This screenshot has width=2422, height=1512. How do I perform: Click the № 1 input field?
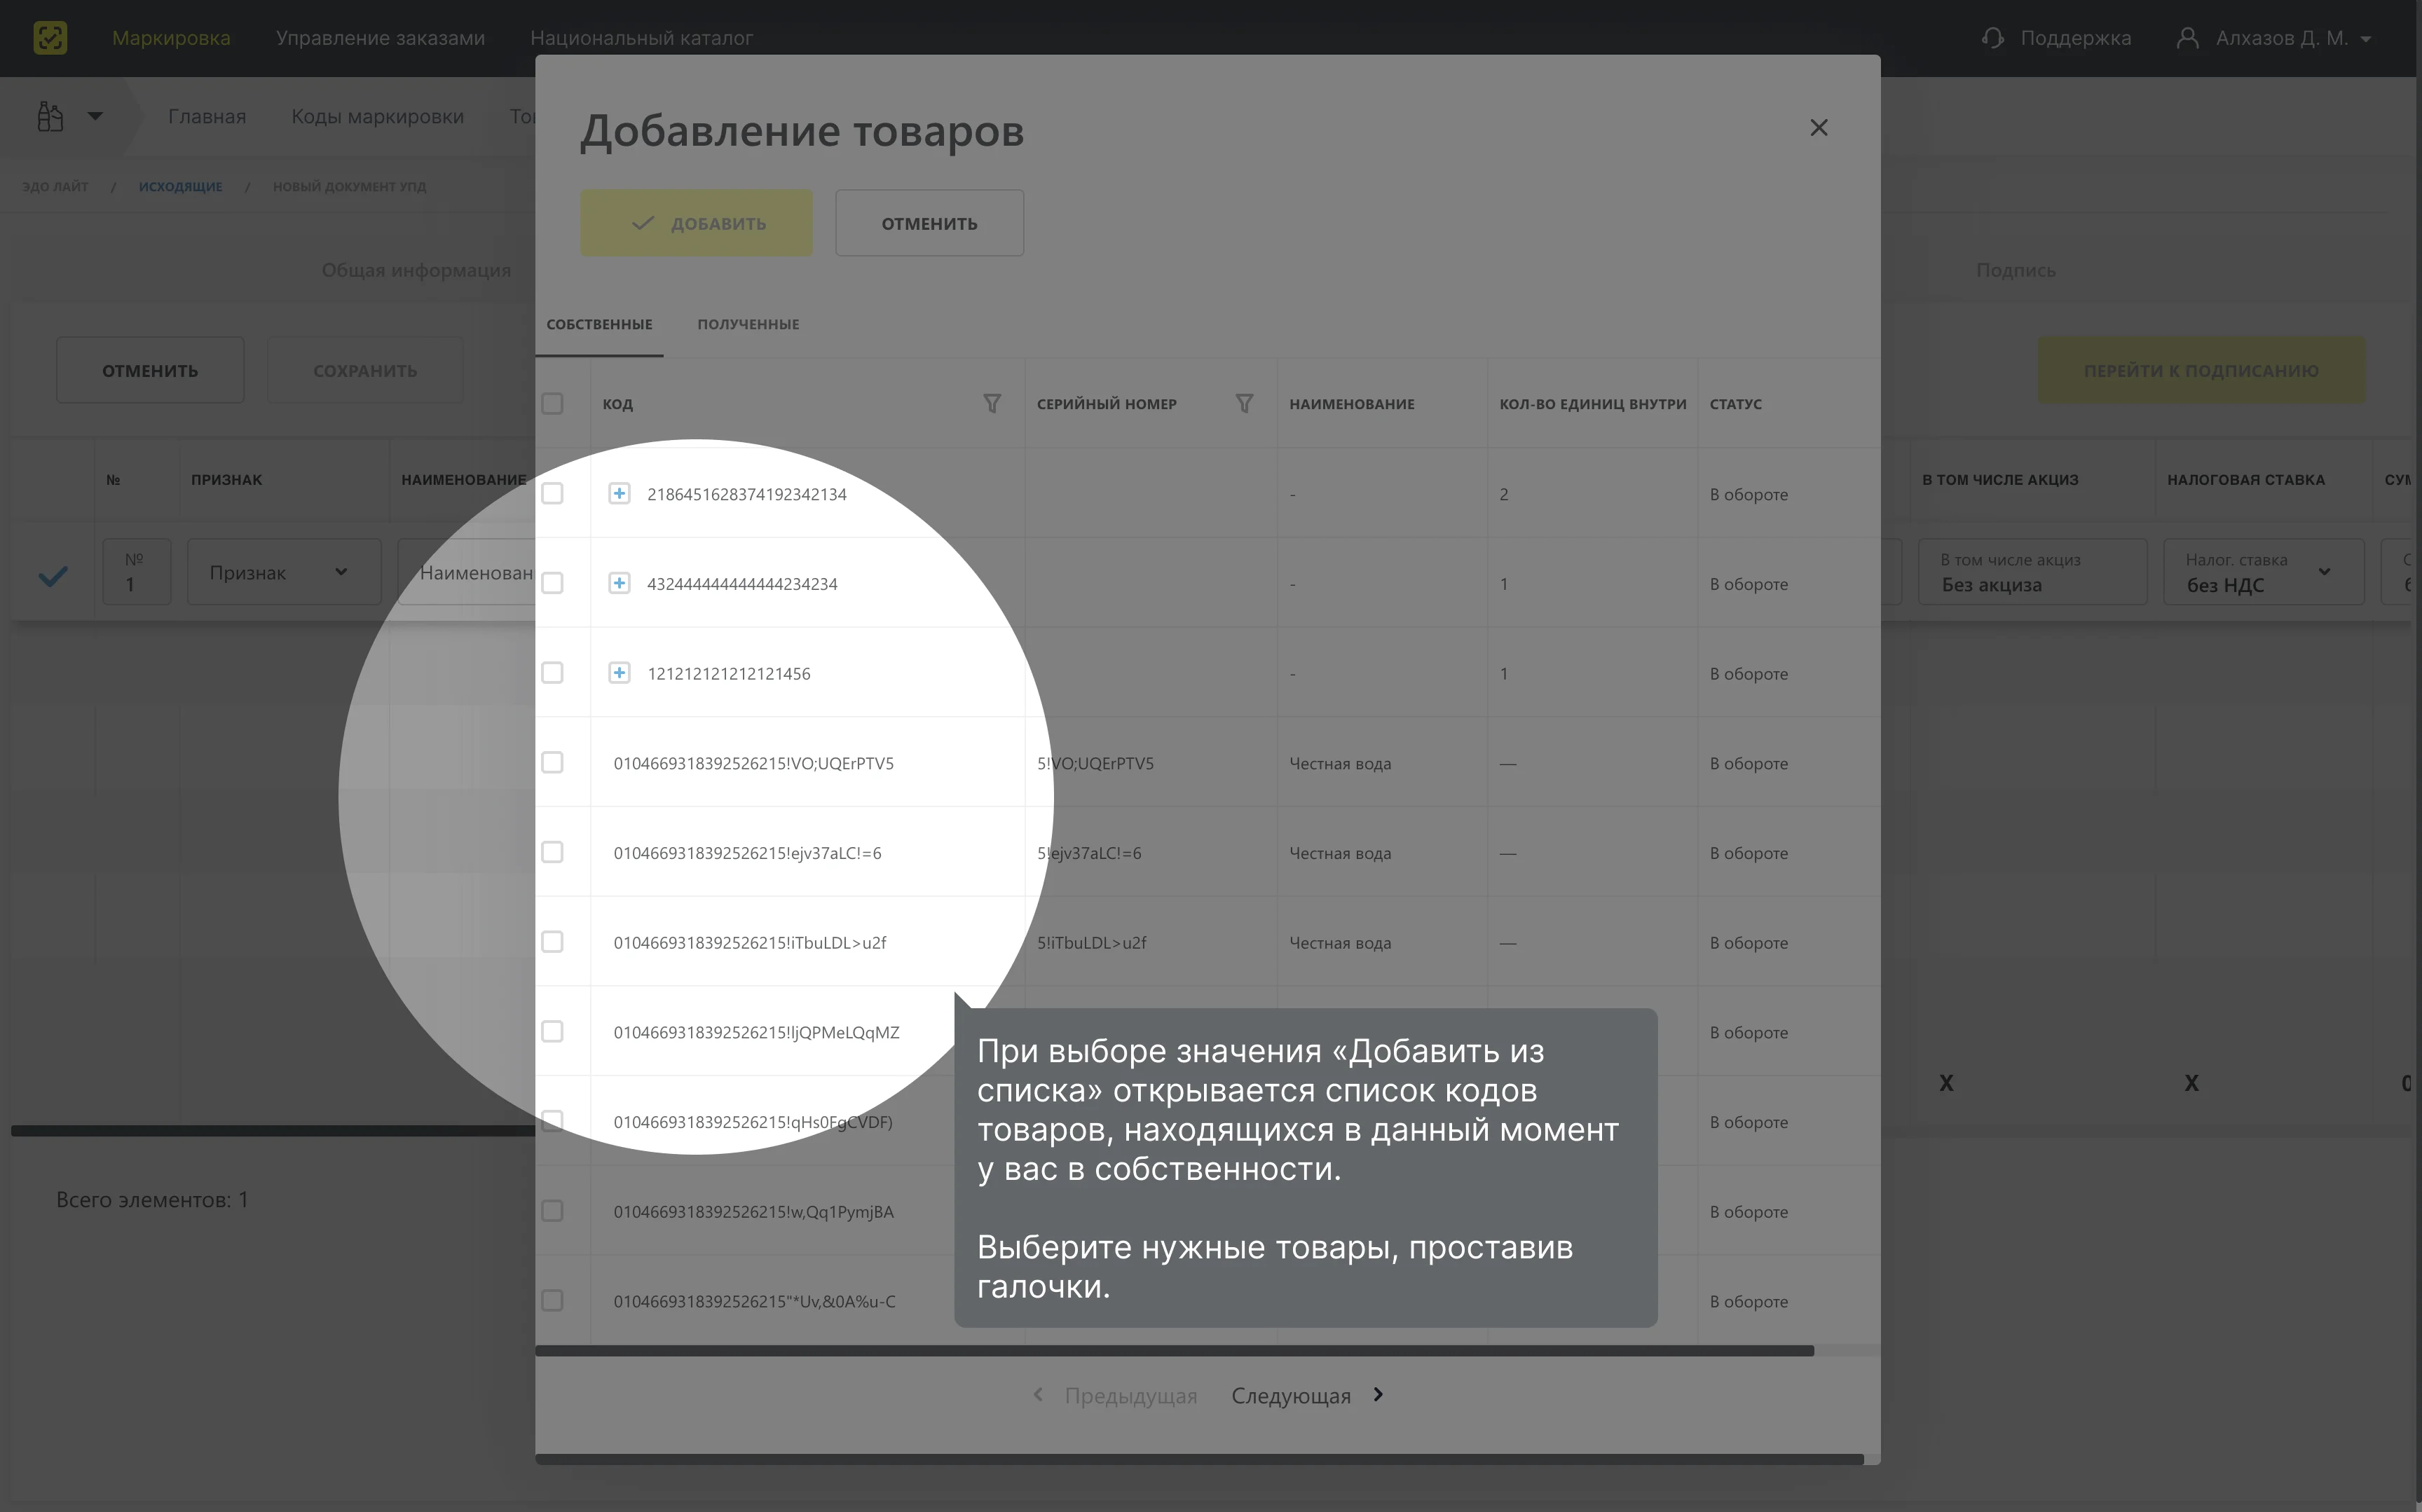click(136, 572)
